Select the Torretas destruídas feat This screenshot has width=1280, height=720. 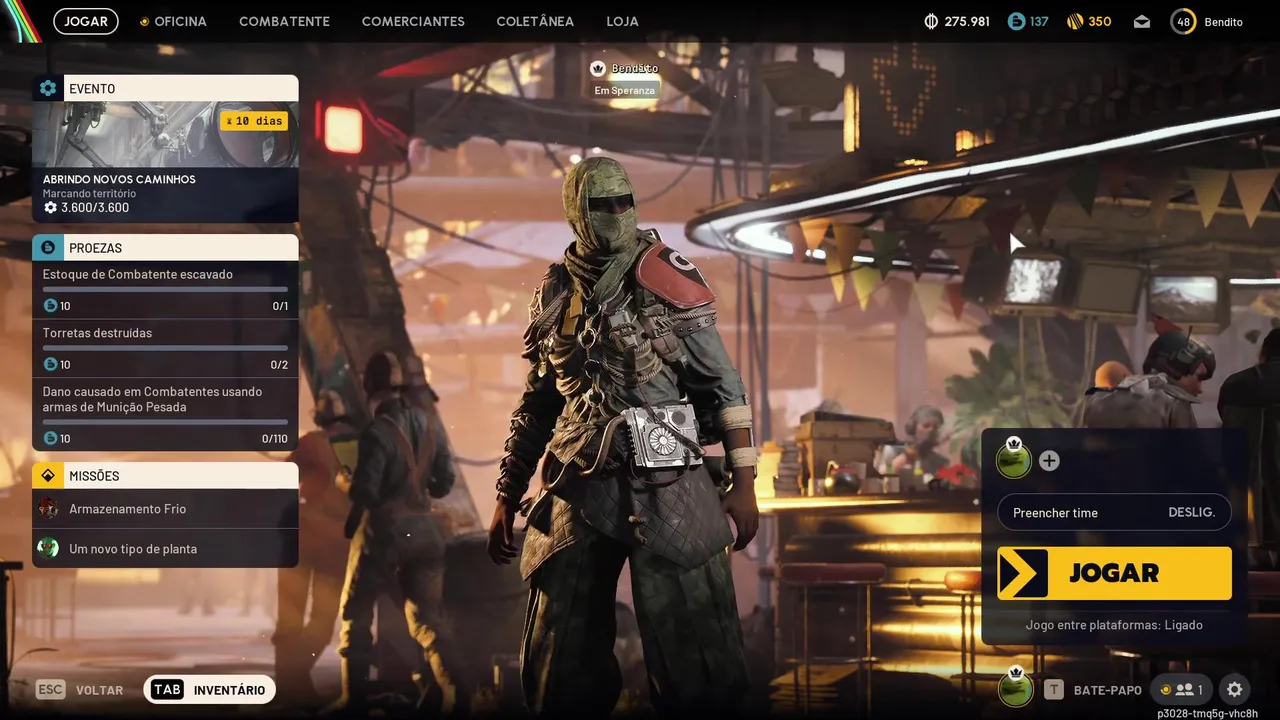coord(165,348)
